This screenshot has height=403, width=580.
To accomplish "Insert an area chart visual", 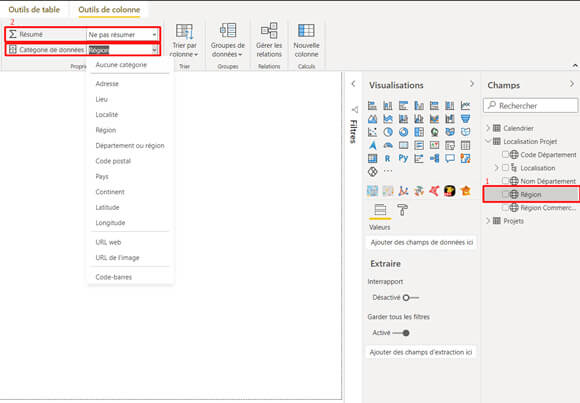I will [372, 119].
